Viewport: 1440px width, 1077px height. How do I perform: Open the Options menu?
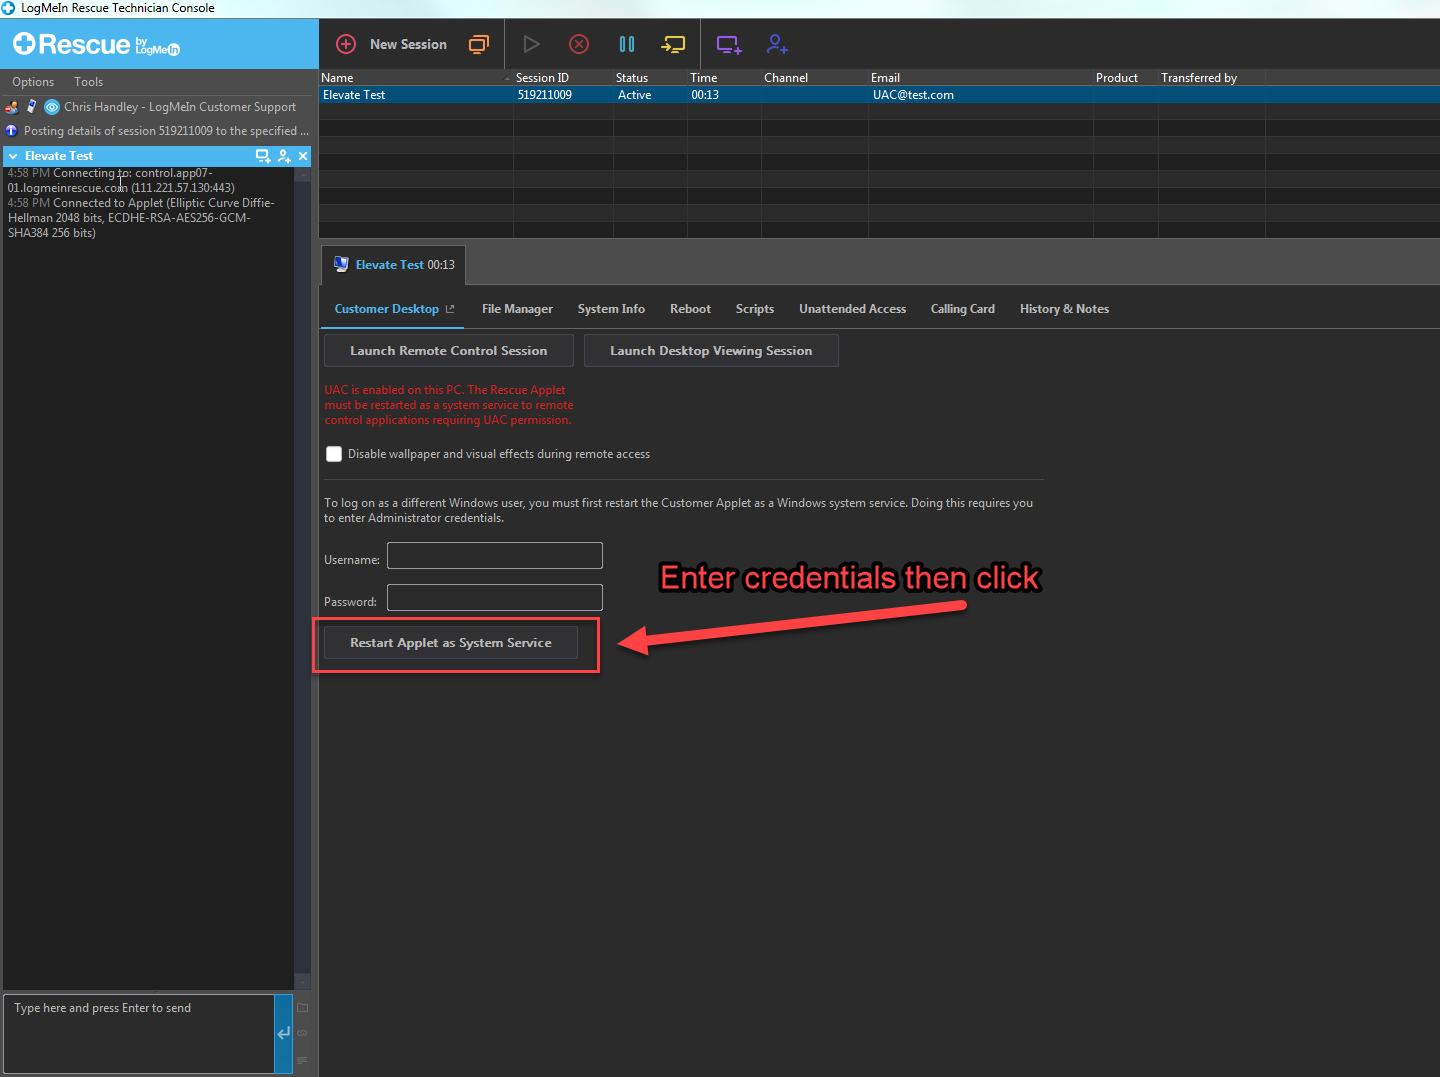click(33, 82)
